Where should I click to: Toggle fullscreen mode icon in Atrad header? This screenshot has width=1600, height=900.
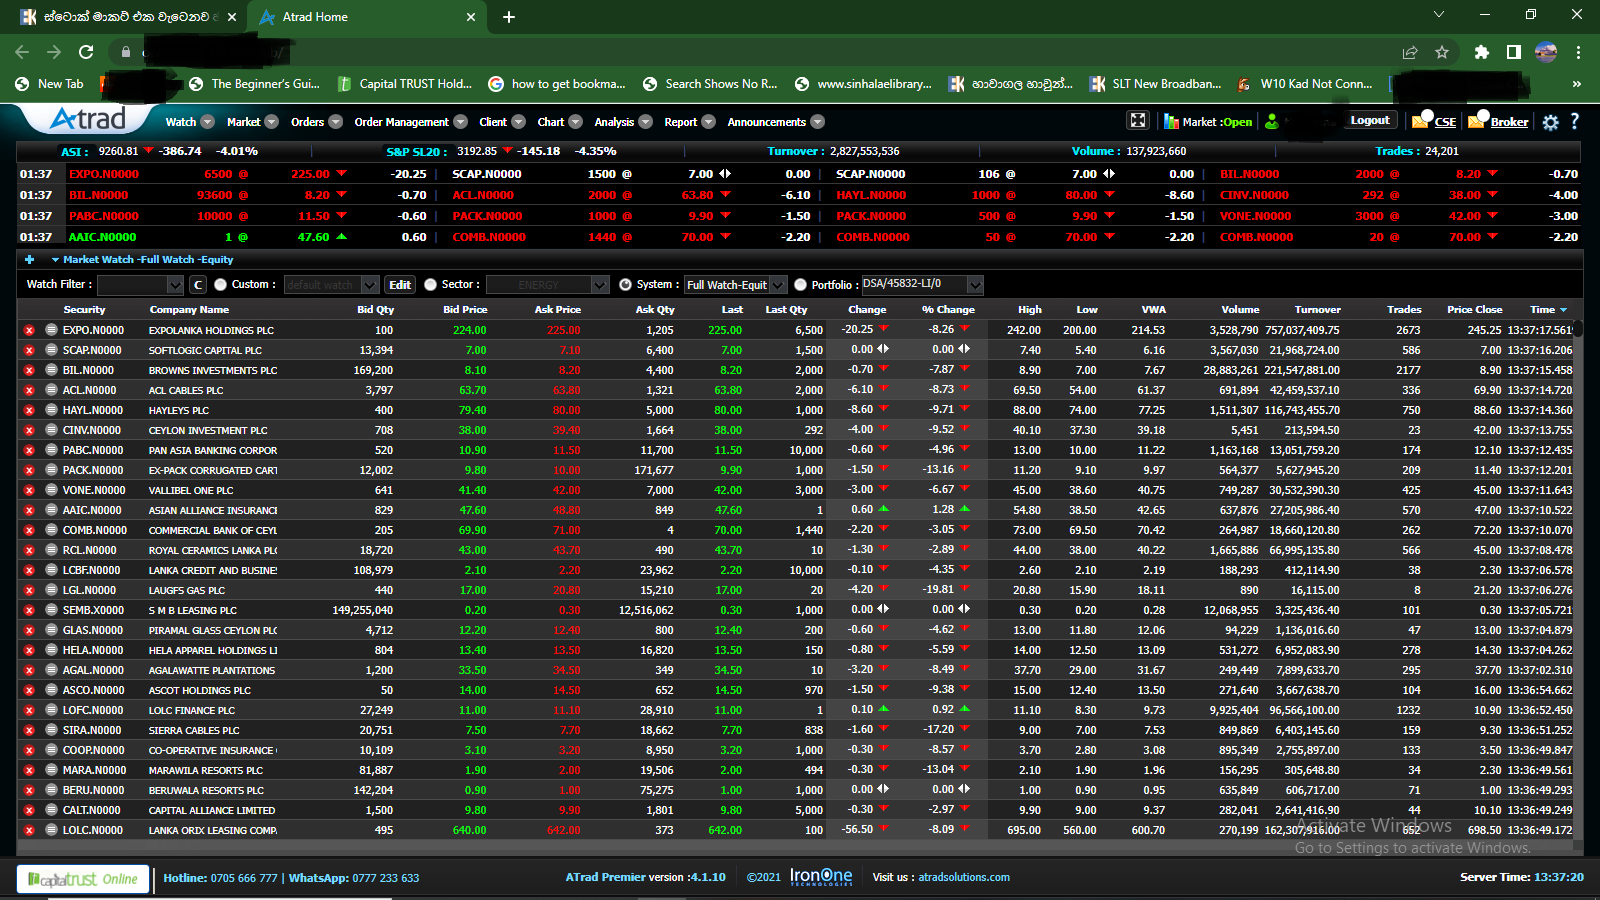click(x=1138, y=121)
